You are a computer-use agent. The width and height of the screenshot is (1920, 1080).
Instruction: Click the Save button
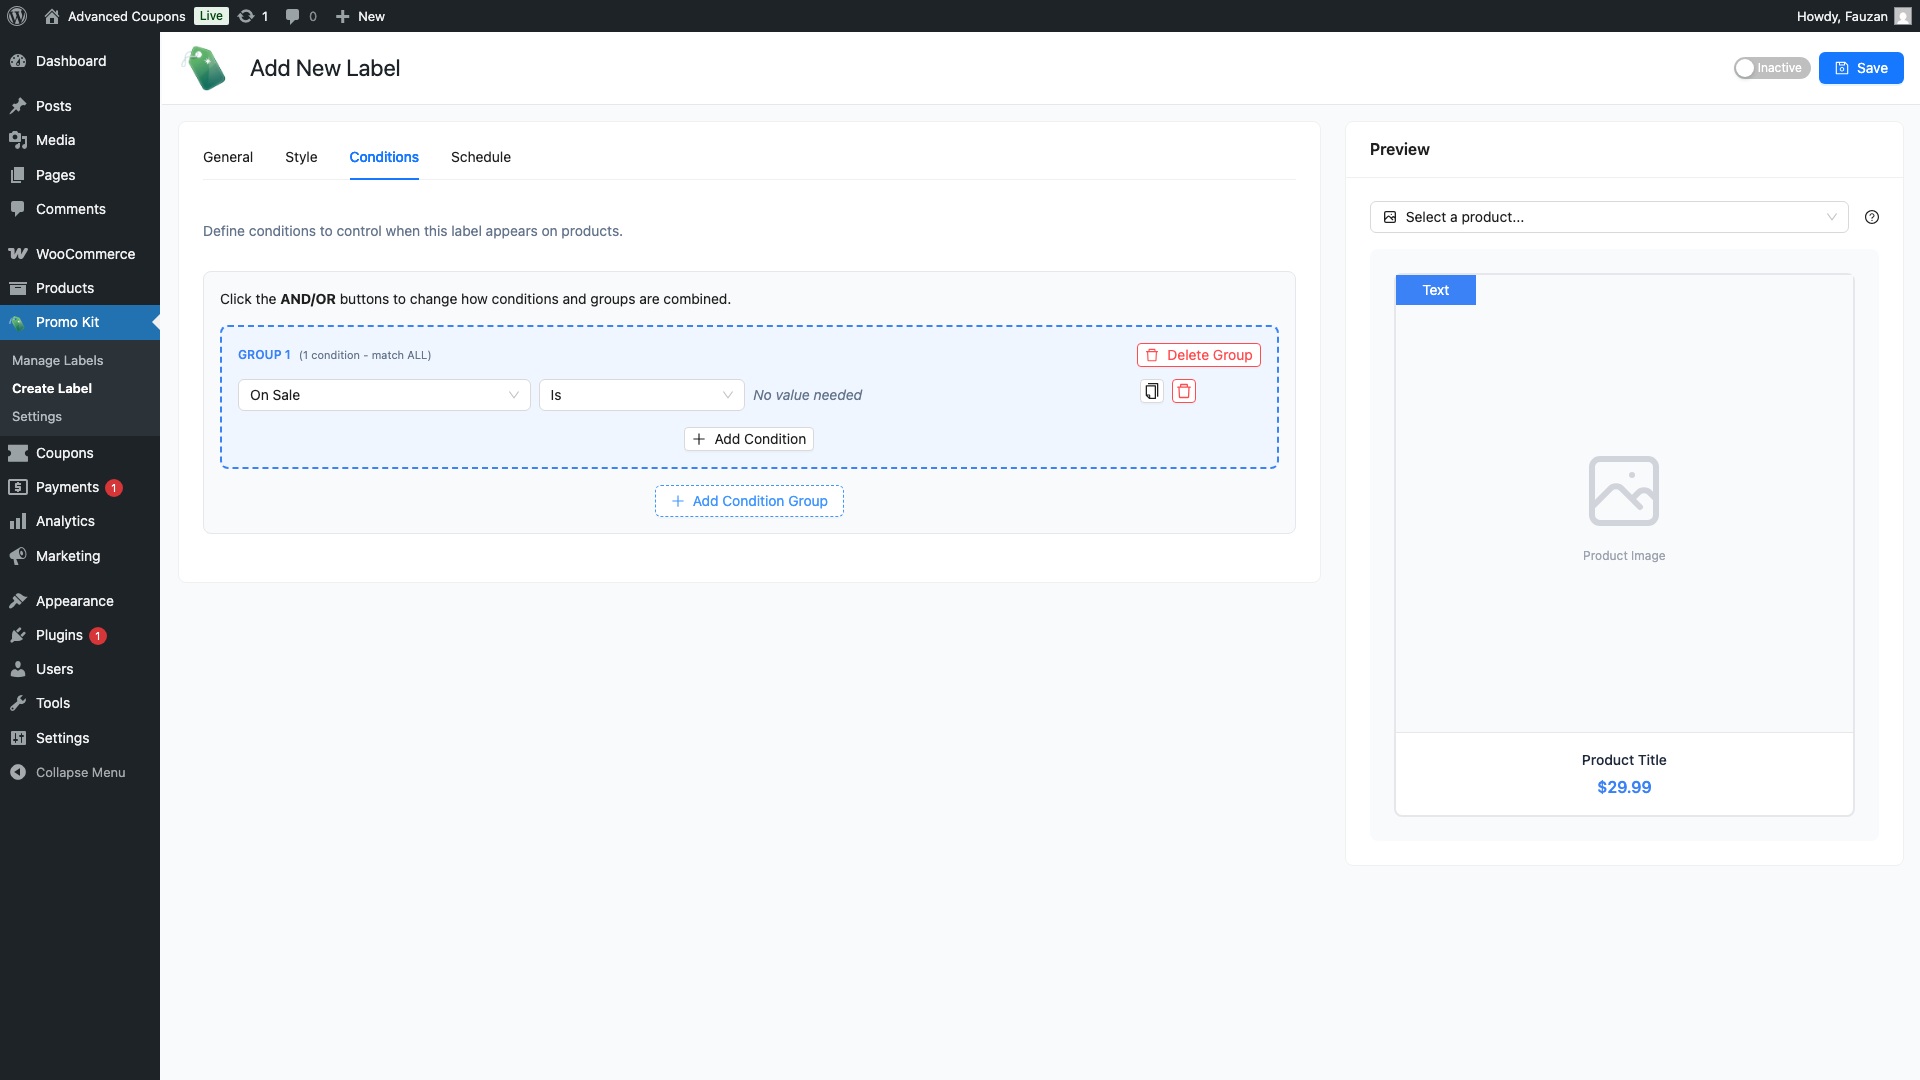tap(1861, 67)
